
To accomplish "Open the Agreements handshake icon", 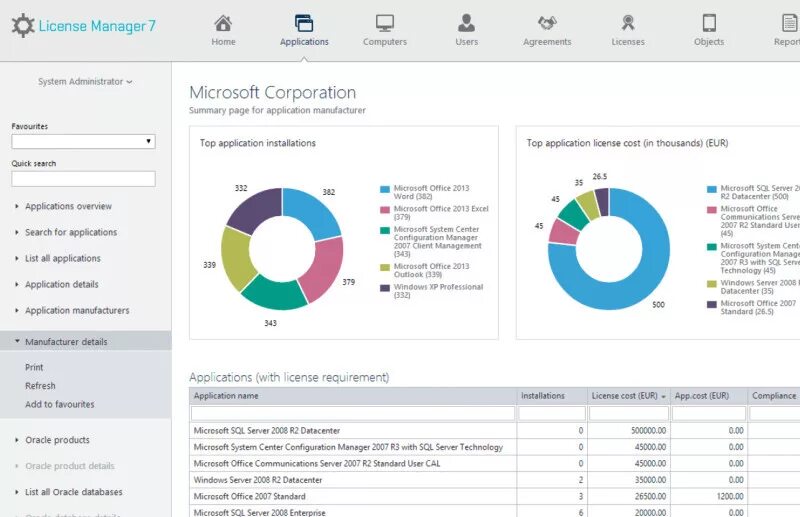I will 547,23.
